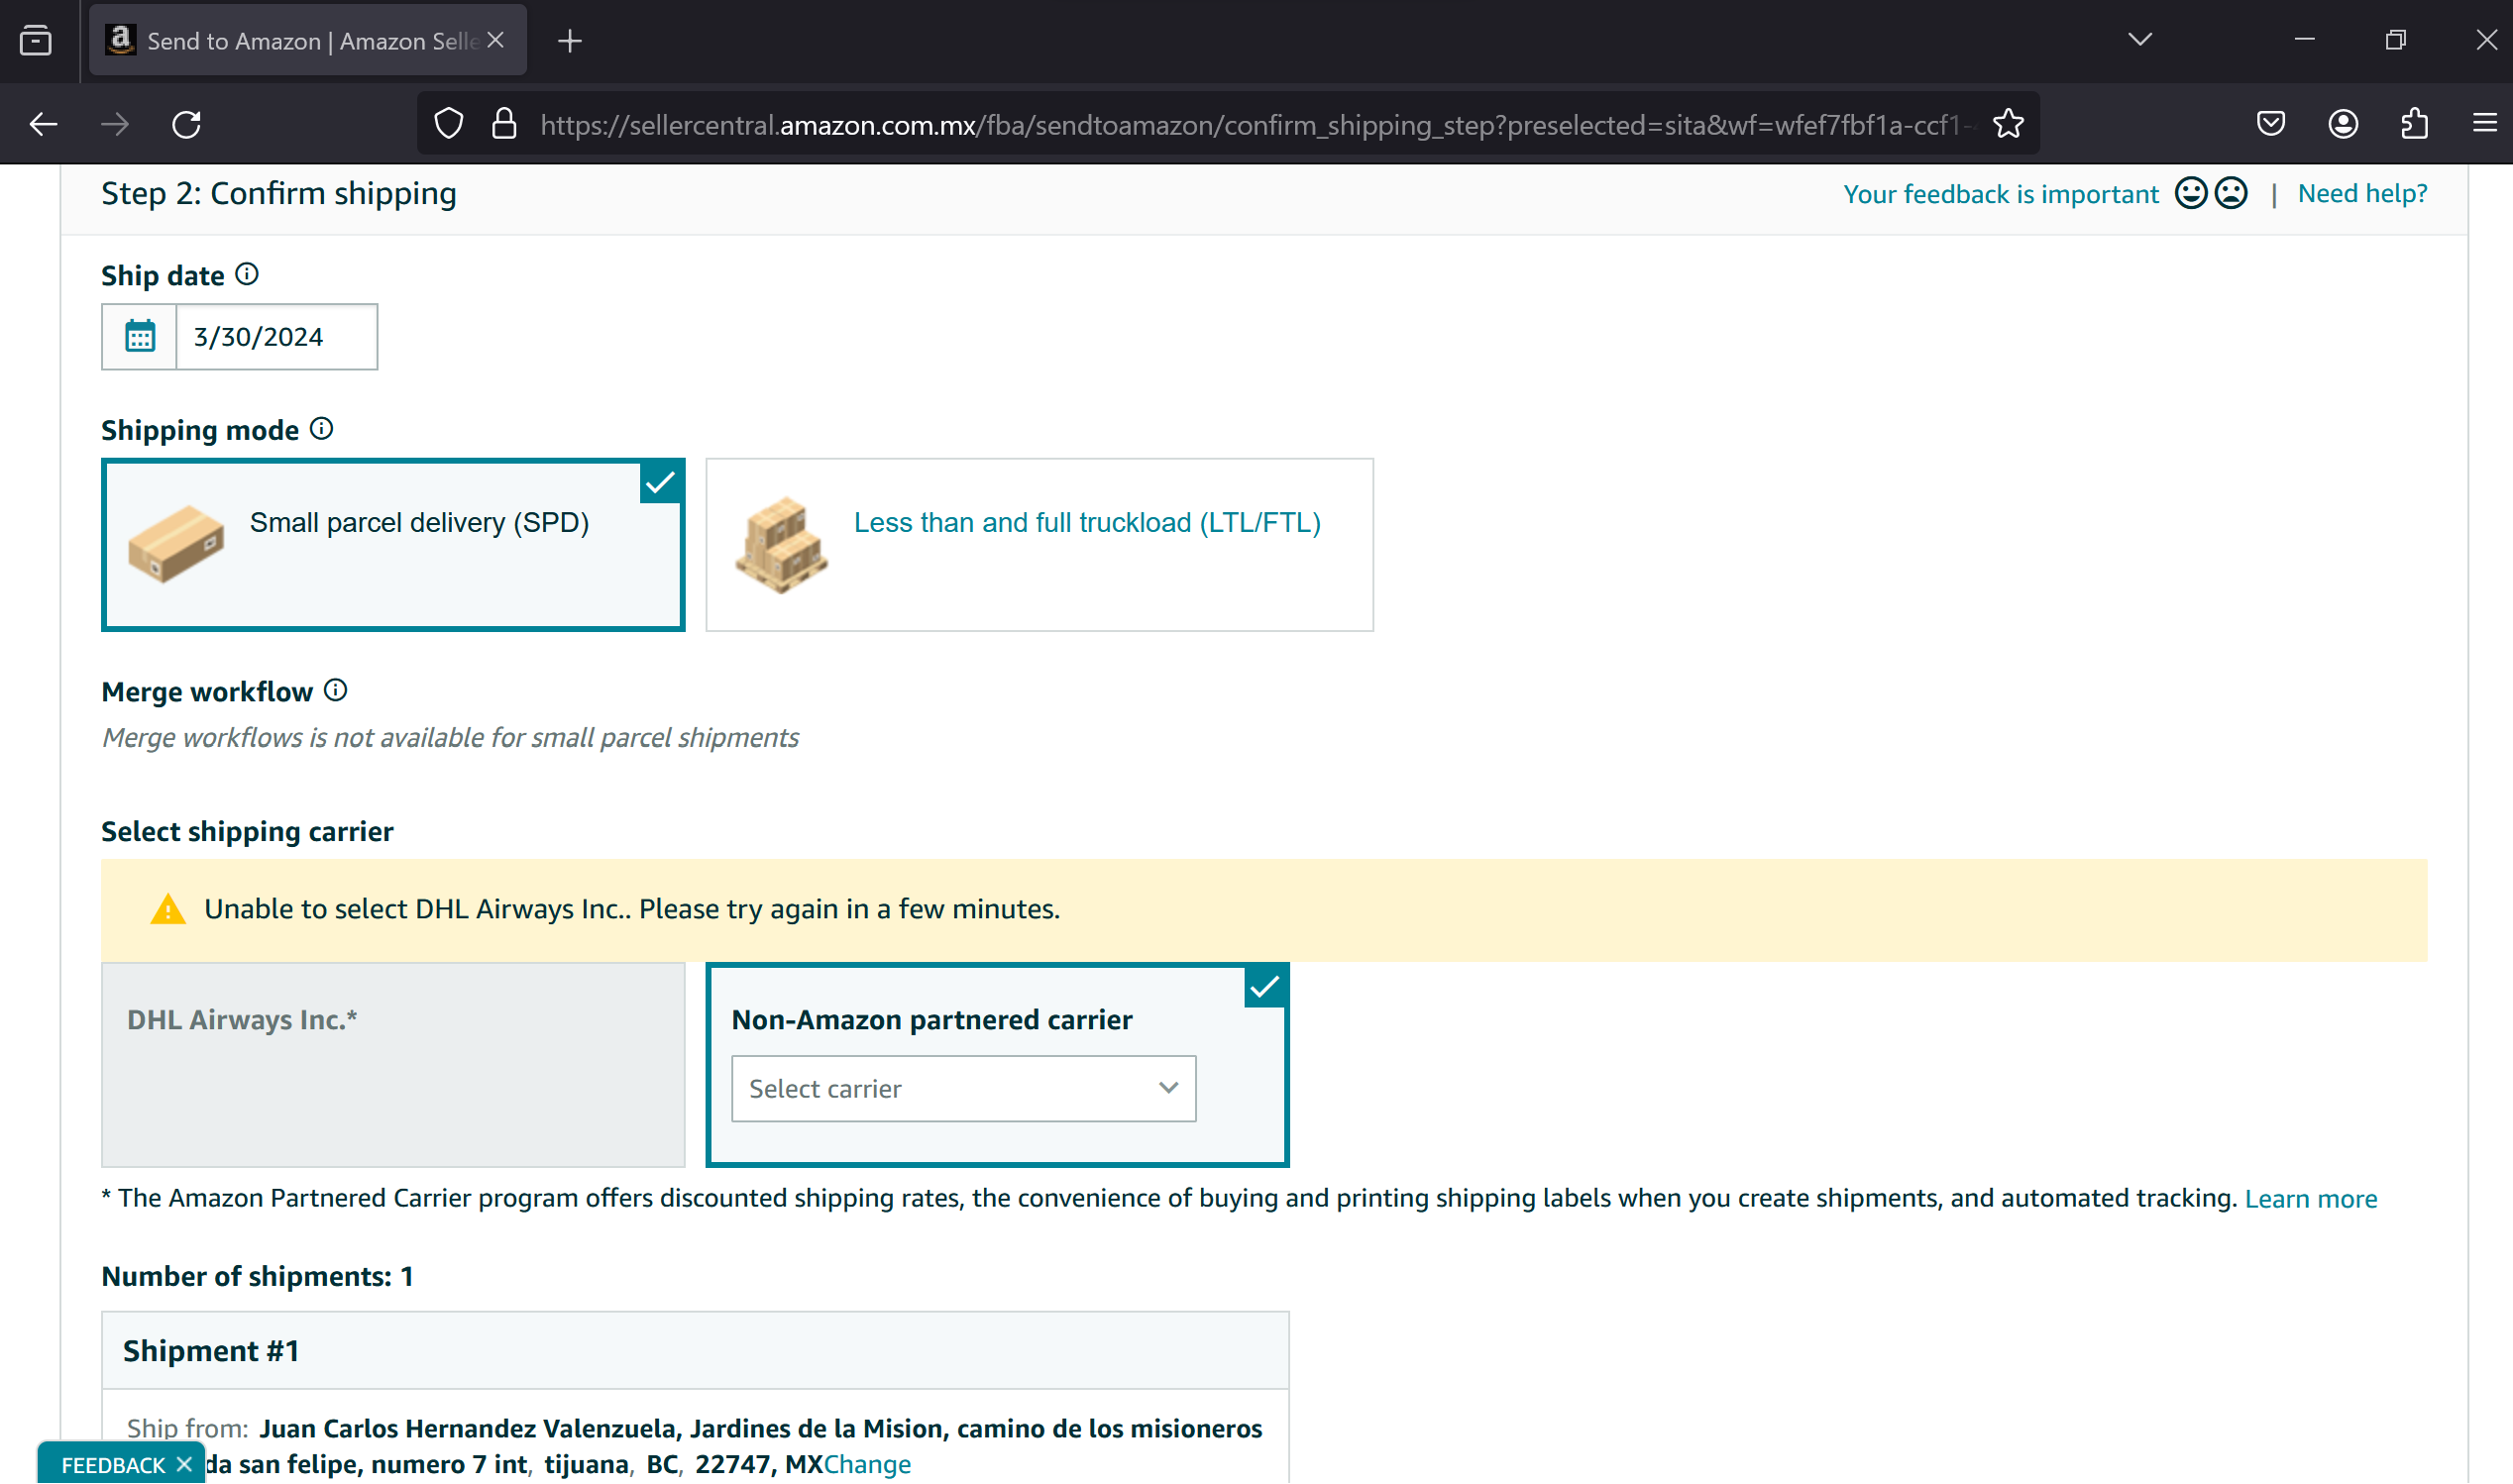Select Small parcel delivery (SPD) option

(393, 545)
